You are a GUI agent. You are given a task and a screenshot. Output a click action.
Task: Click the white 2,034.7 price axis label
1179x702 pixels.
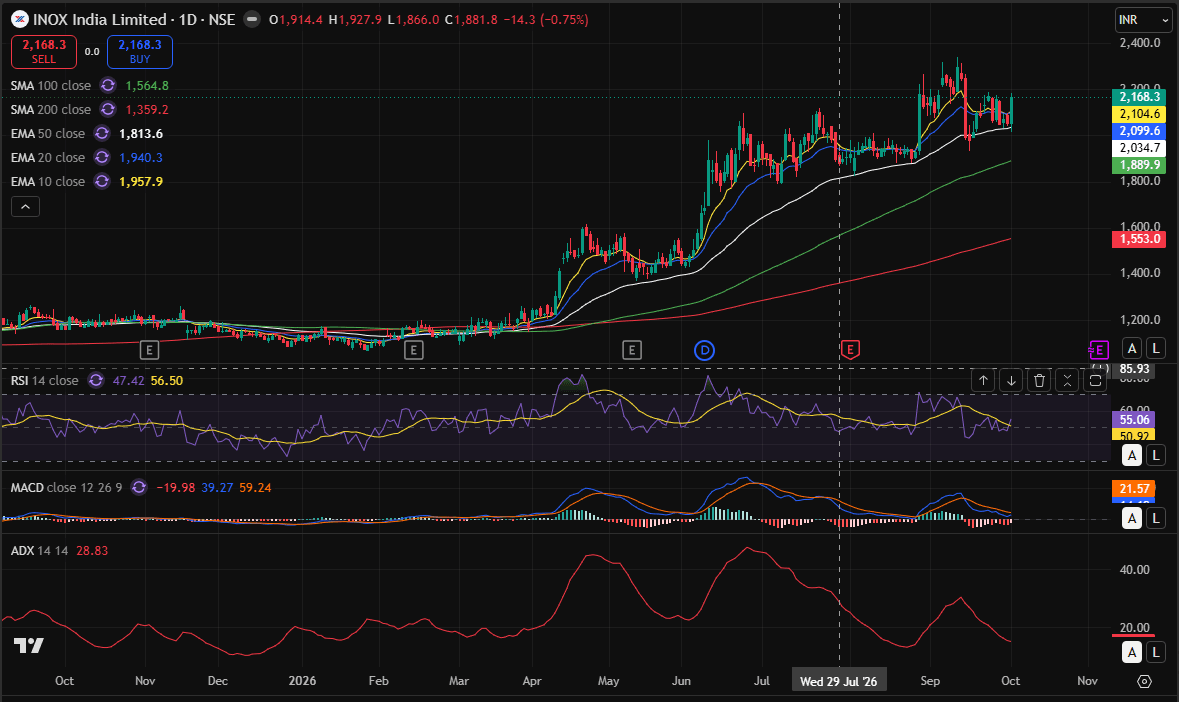[x=1139, y=148]
